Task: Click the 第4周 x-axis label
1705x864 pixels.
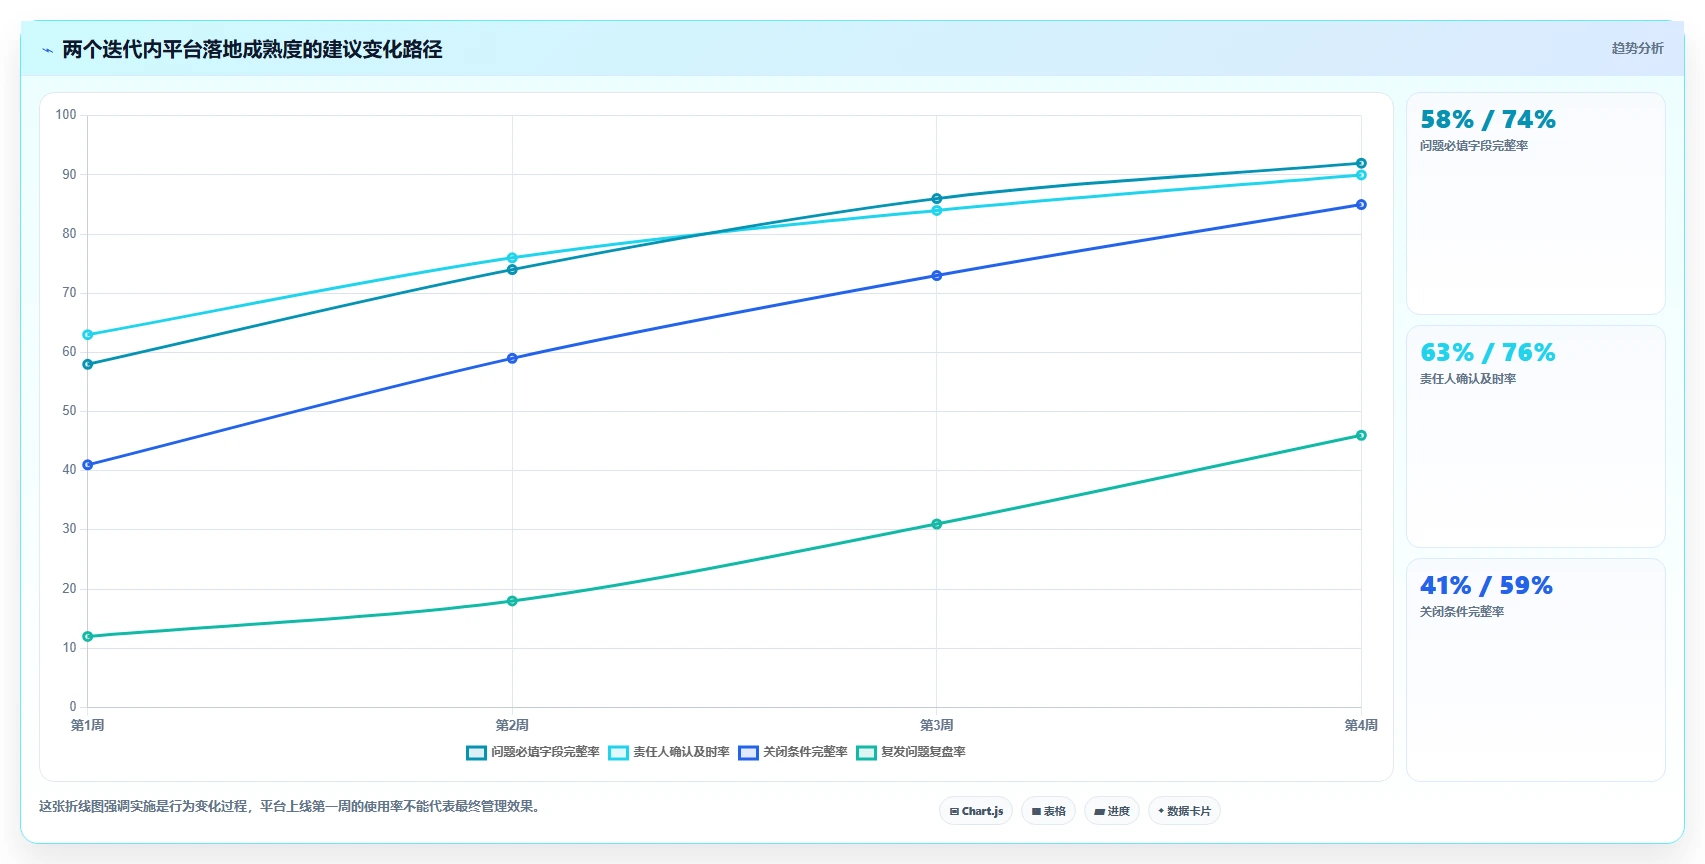Action: tap(1361, 725)
